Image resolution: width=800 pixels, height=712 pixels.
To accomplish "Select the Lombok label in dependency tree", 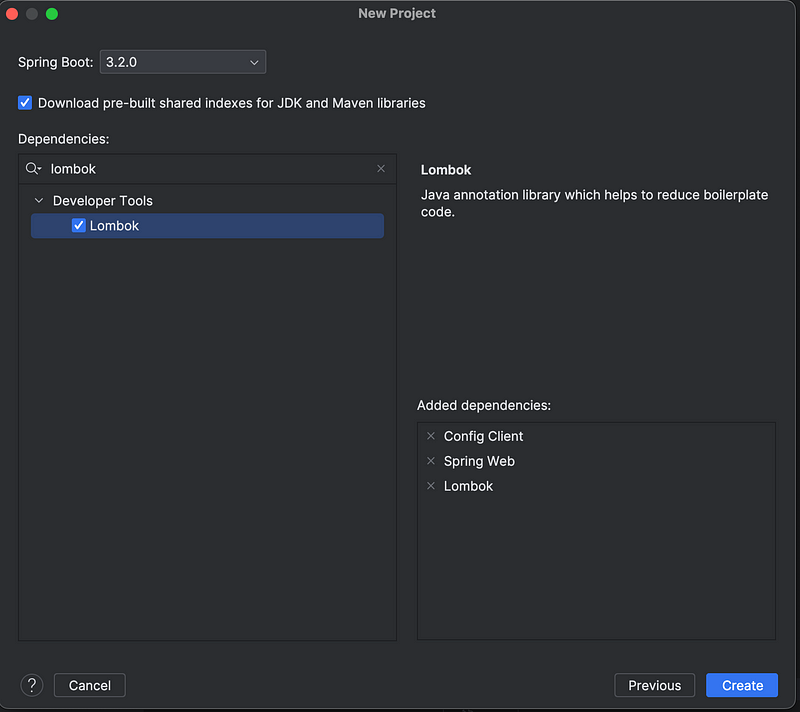I will 114,226.
